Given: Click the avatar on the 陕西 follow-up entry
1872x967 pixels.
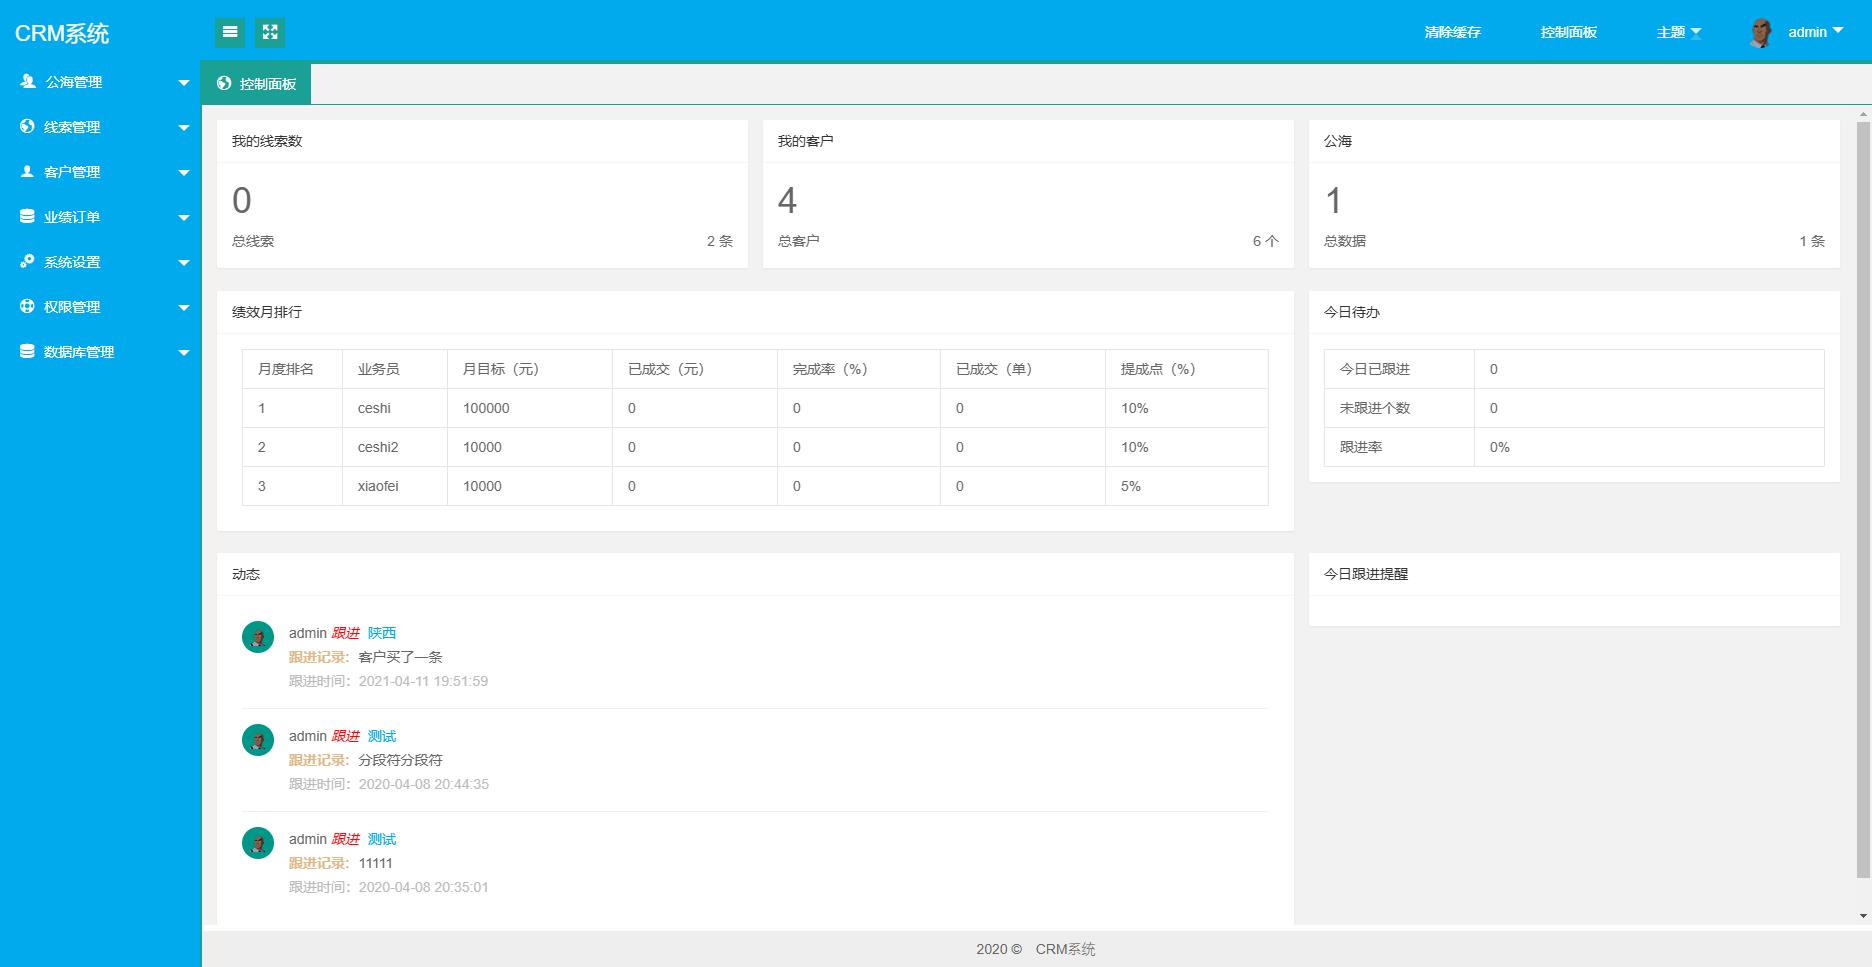Looking at the screenshot, I should click(258, 637).
